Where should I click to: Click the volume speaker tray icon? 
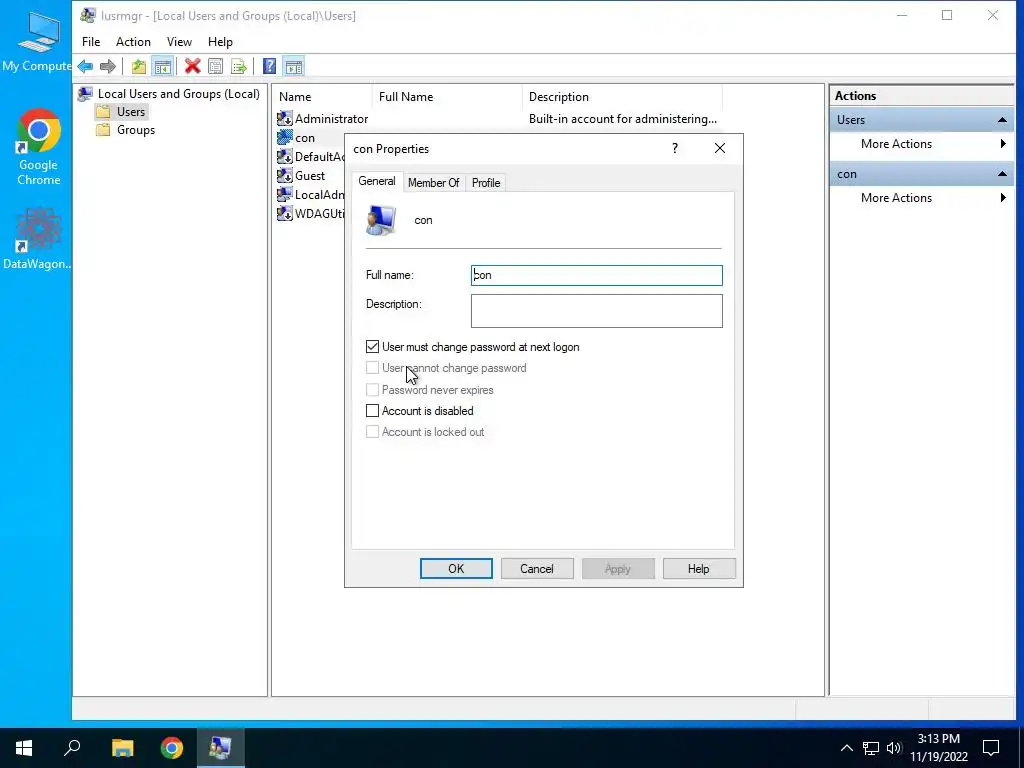[x=894, y=748]
